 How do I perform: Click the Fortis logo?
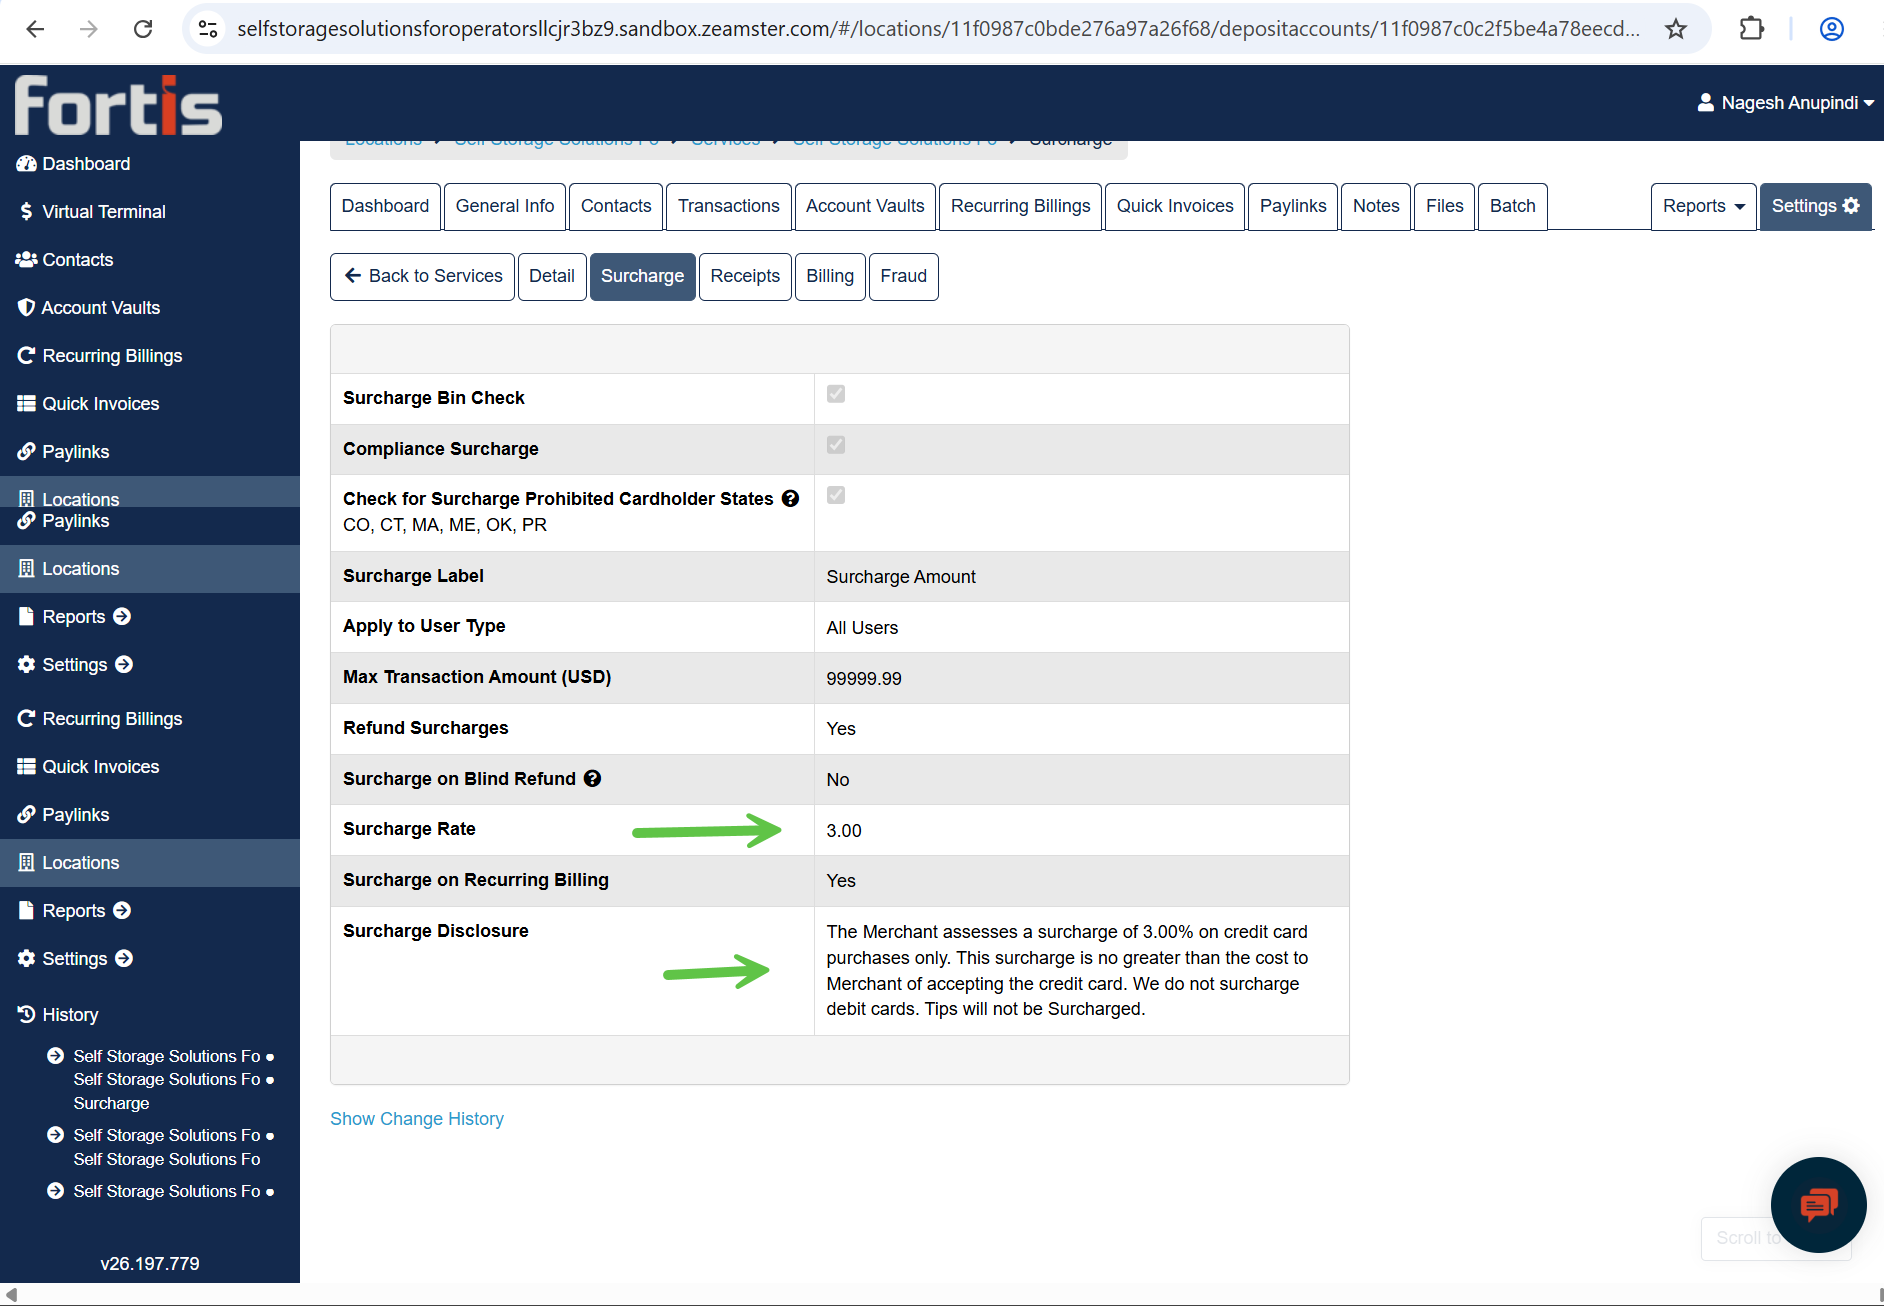tap(118, 105)
